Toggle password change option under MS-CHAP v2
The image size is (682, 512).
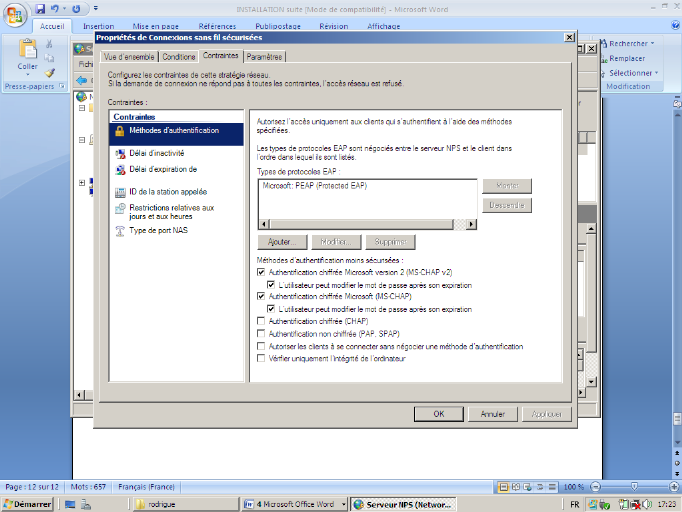(271, 285)
